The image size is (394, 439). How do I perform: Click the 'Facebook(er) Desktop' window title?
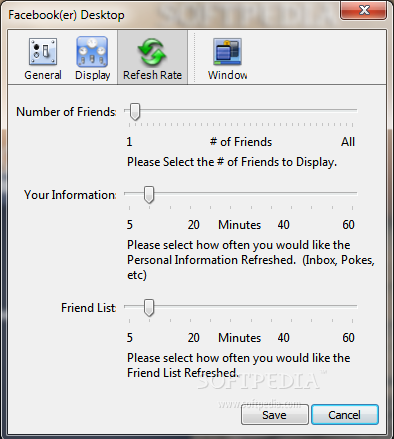coord(66,15)
